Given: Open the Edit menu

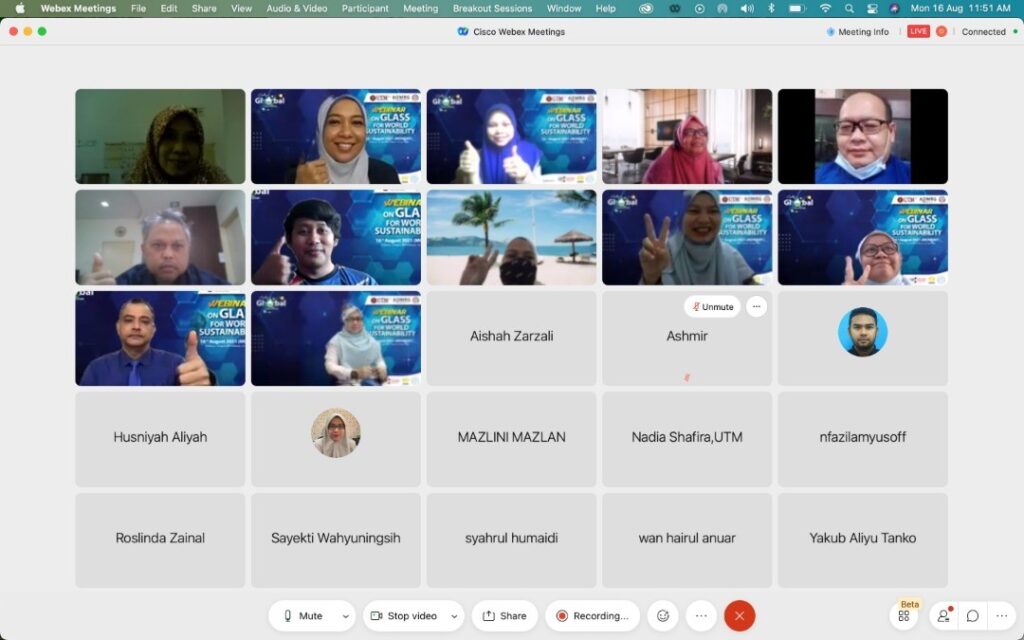Looking at the screenshot, I should point(169,8).
